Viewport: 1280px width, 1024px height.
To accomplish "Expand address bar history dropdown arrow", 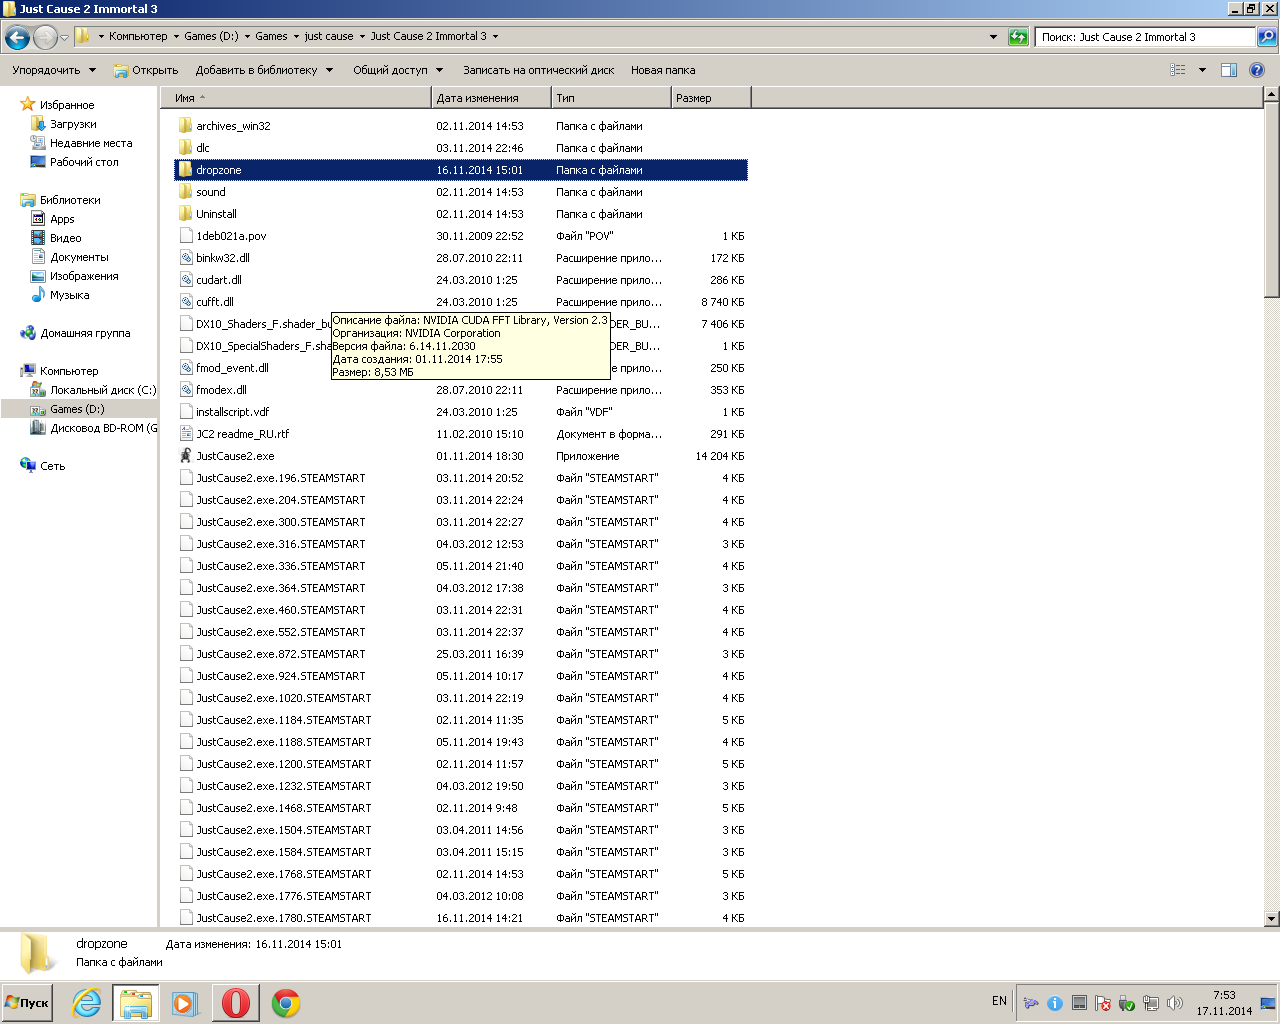I will tap(993, 37).
